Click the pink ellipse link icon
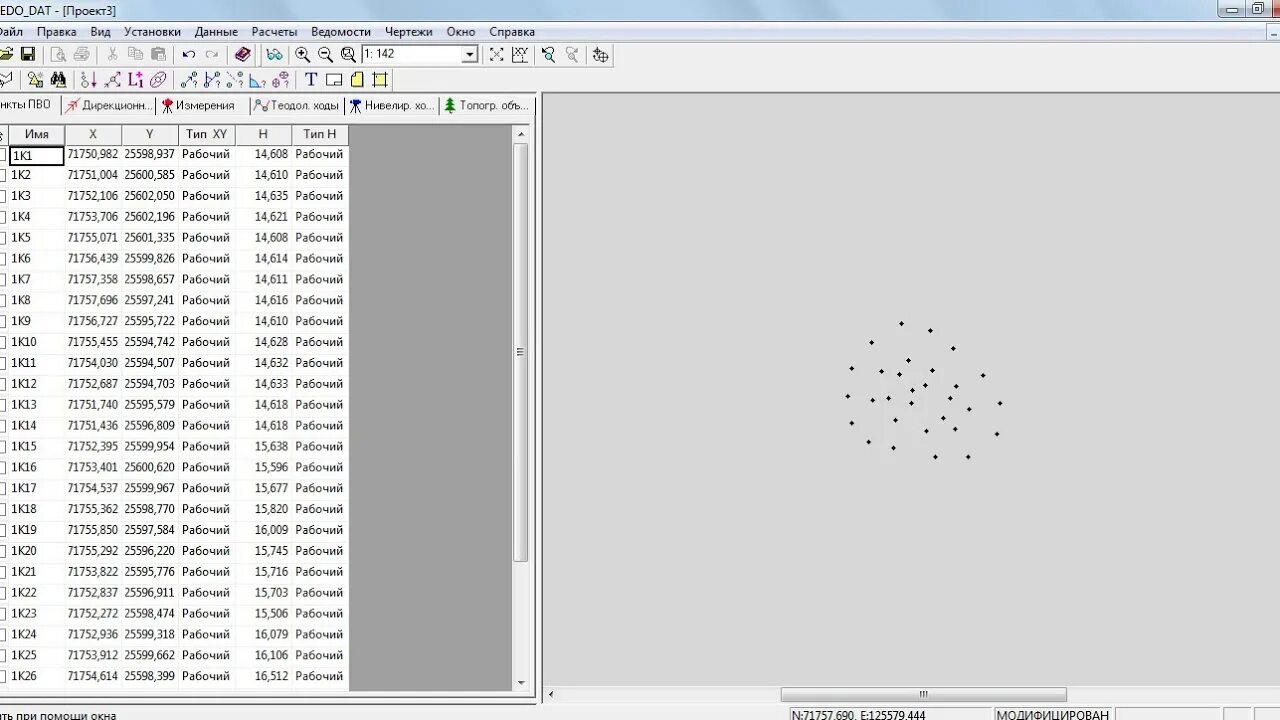 (x=158, y=79)
